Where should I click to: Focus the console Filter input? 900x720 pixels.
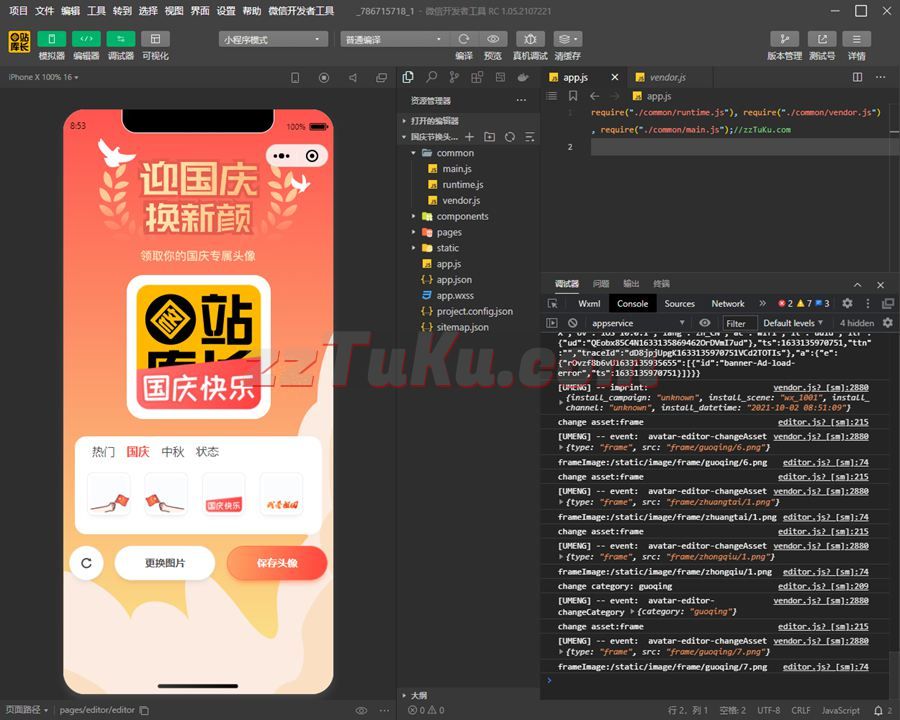(x=740, y=323)
